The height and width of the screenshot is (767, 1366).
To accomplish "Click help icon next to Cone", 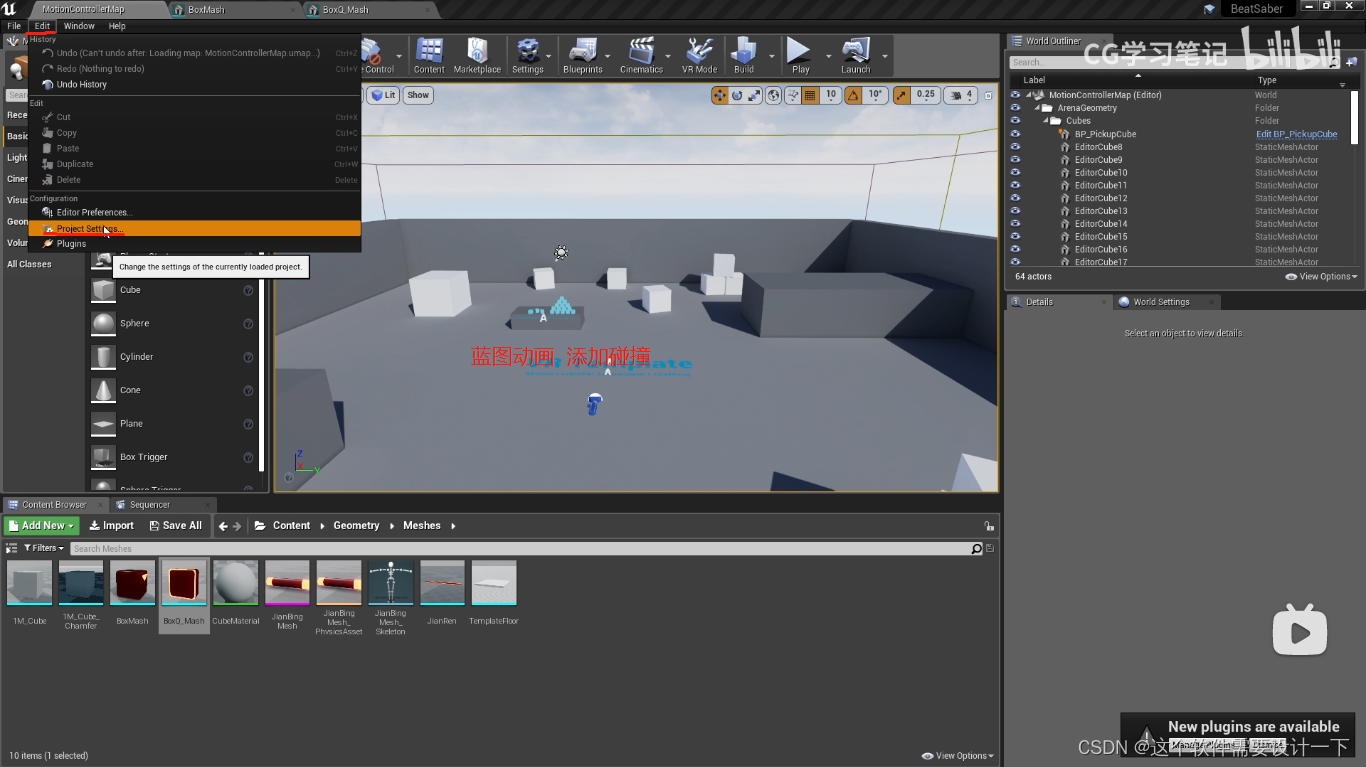I will 249,390.
